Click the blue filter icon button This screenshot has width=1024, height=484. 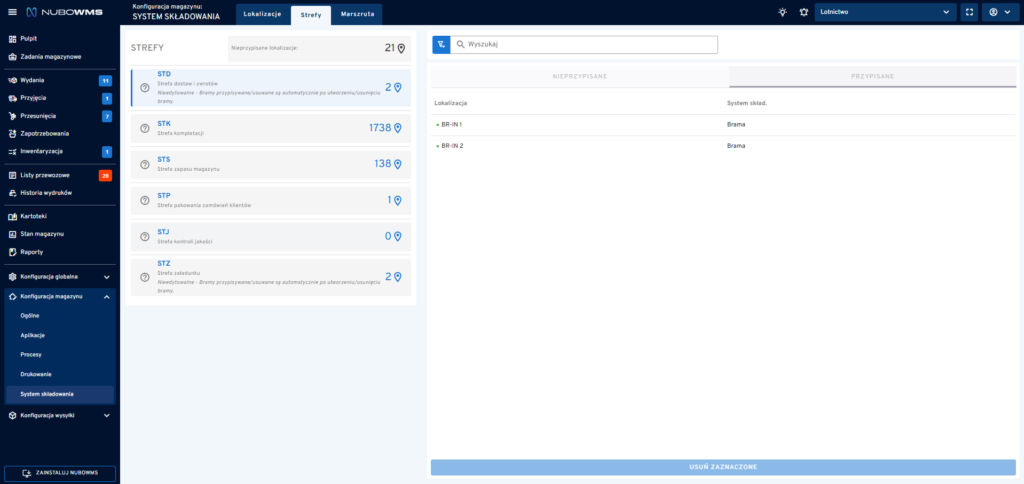tap(441, 44)
